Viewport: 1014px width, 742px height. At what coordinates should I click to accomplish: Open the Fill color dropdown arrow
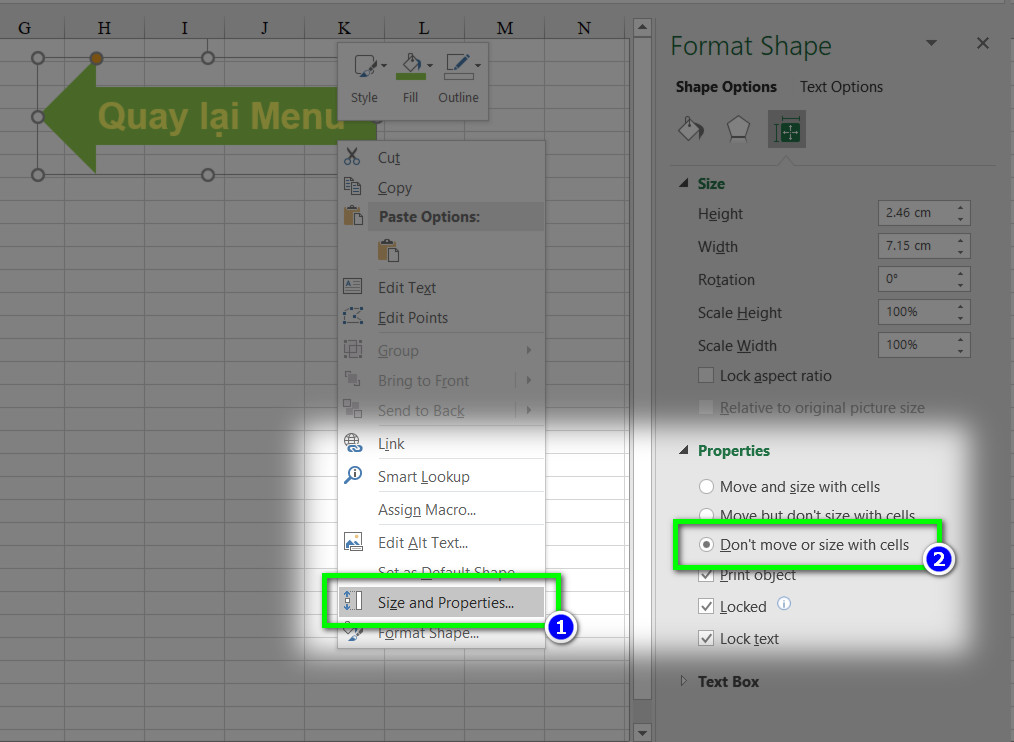point(430,66)
